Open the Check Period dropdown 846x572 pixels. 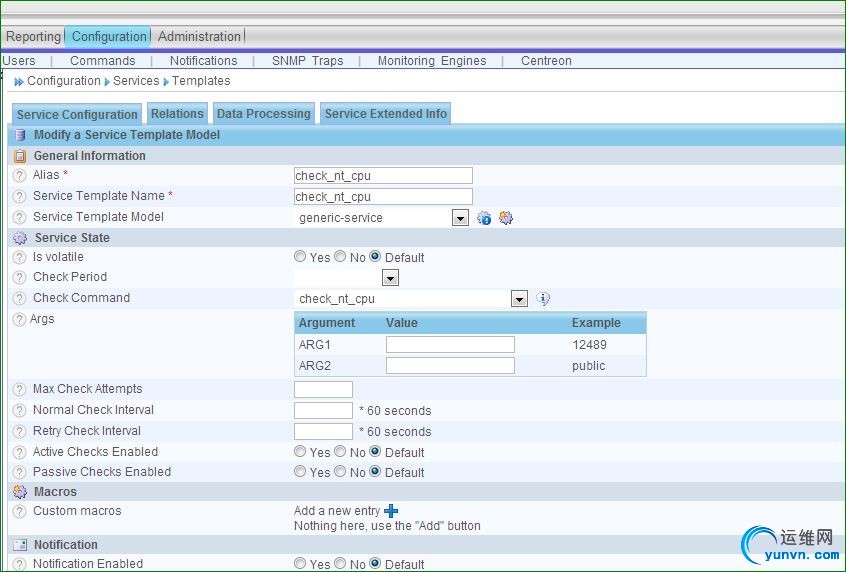point(390,278)
